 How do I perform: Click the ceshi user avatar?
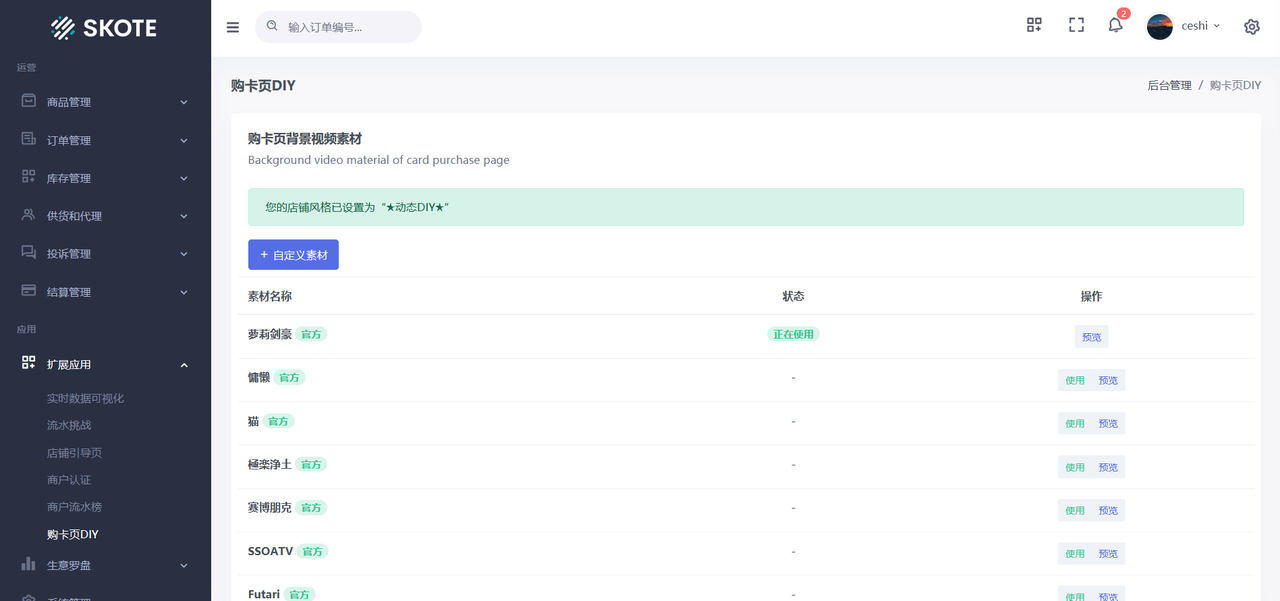click(1160, 27)
